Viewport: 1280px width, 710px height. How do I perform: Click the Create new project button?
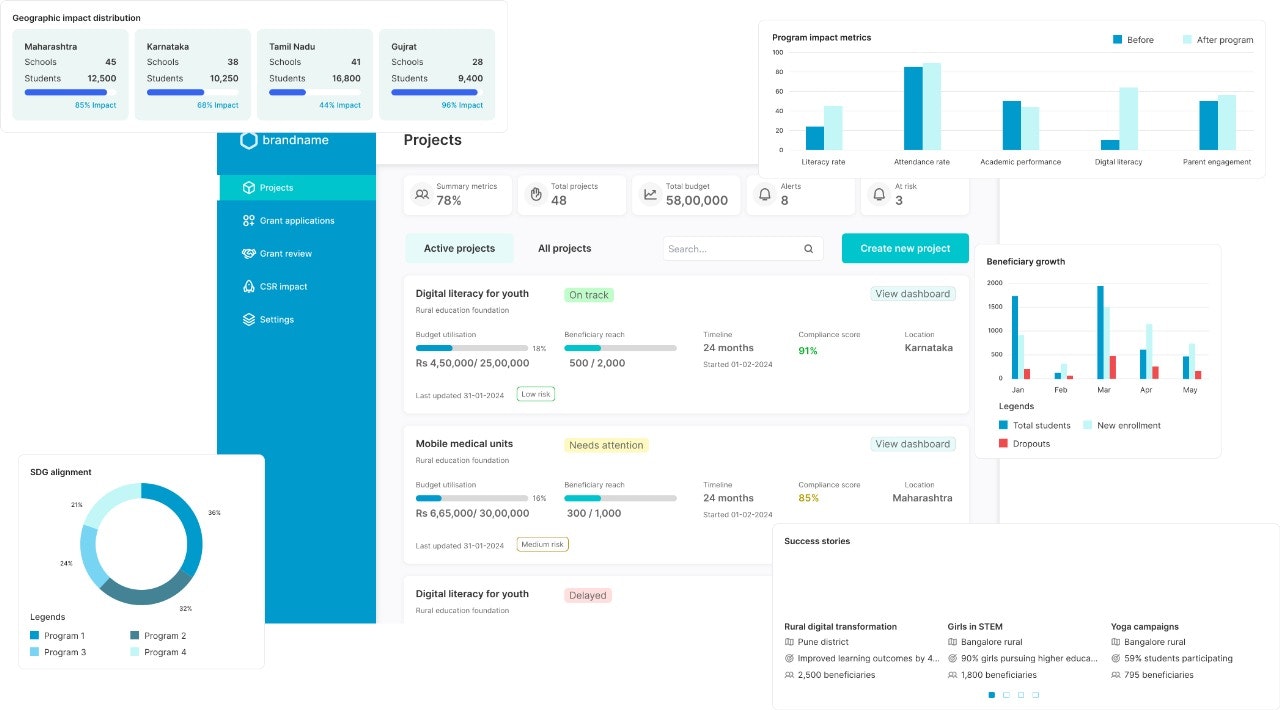(x=905, y=249)
